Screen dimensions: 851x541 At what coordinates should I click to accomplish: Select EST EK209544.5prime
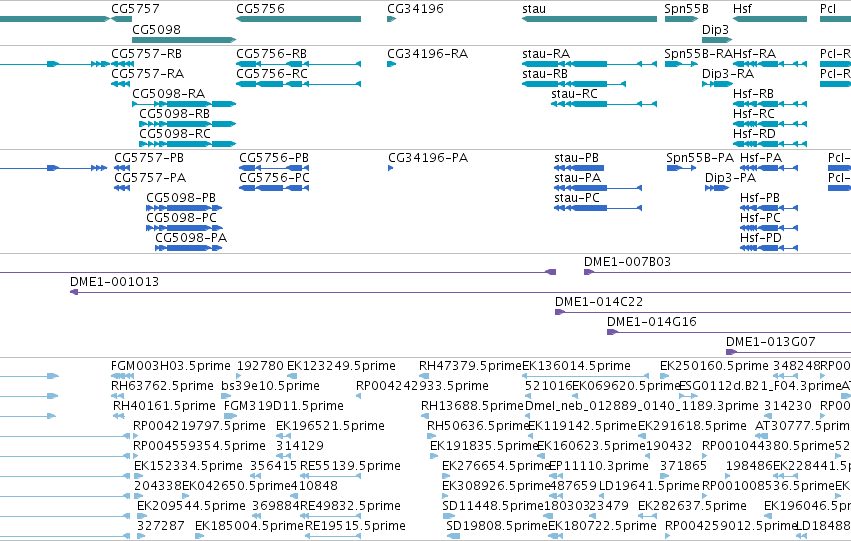pos(192,506)
